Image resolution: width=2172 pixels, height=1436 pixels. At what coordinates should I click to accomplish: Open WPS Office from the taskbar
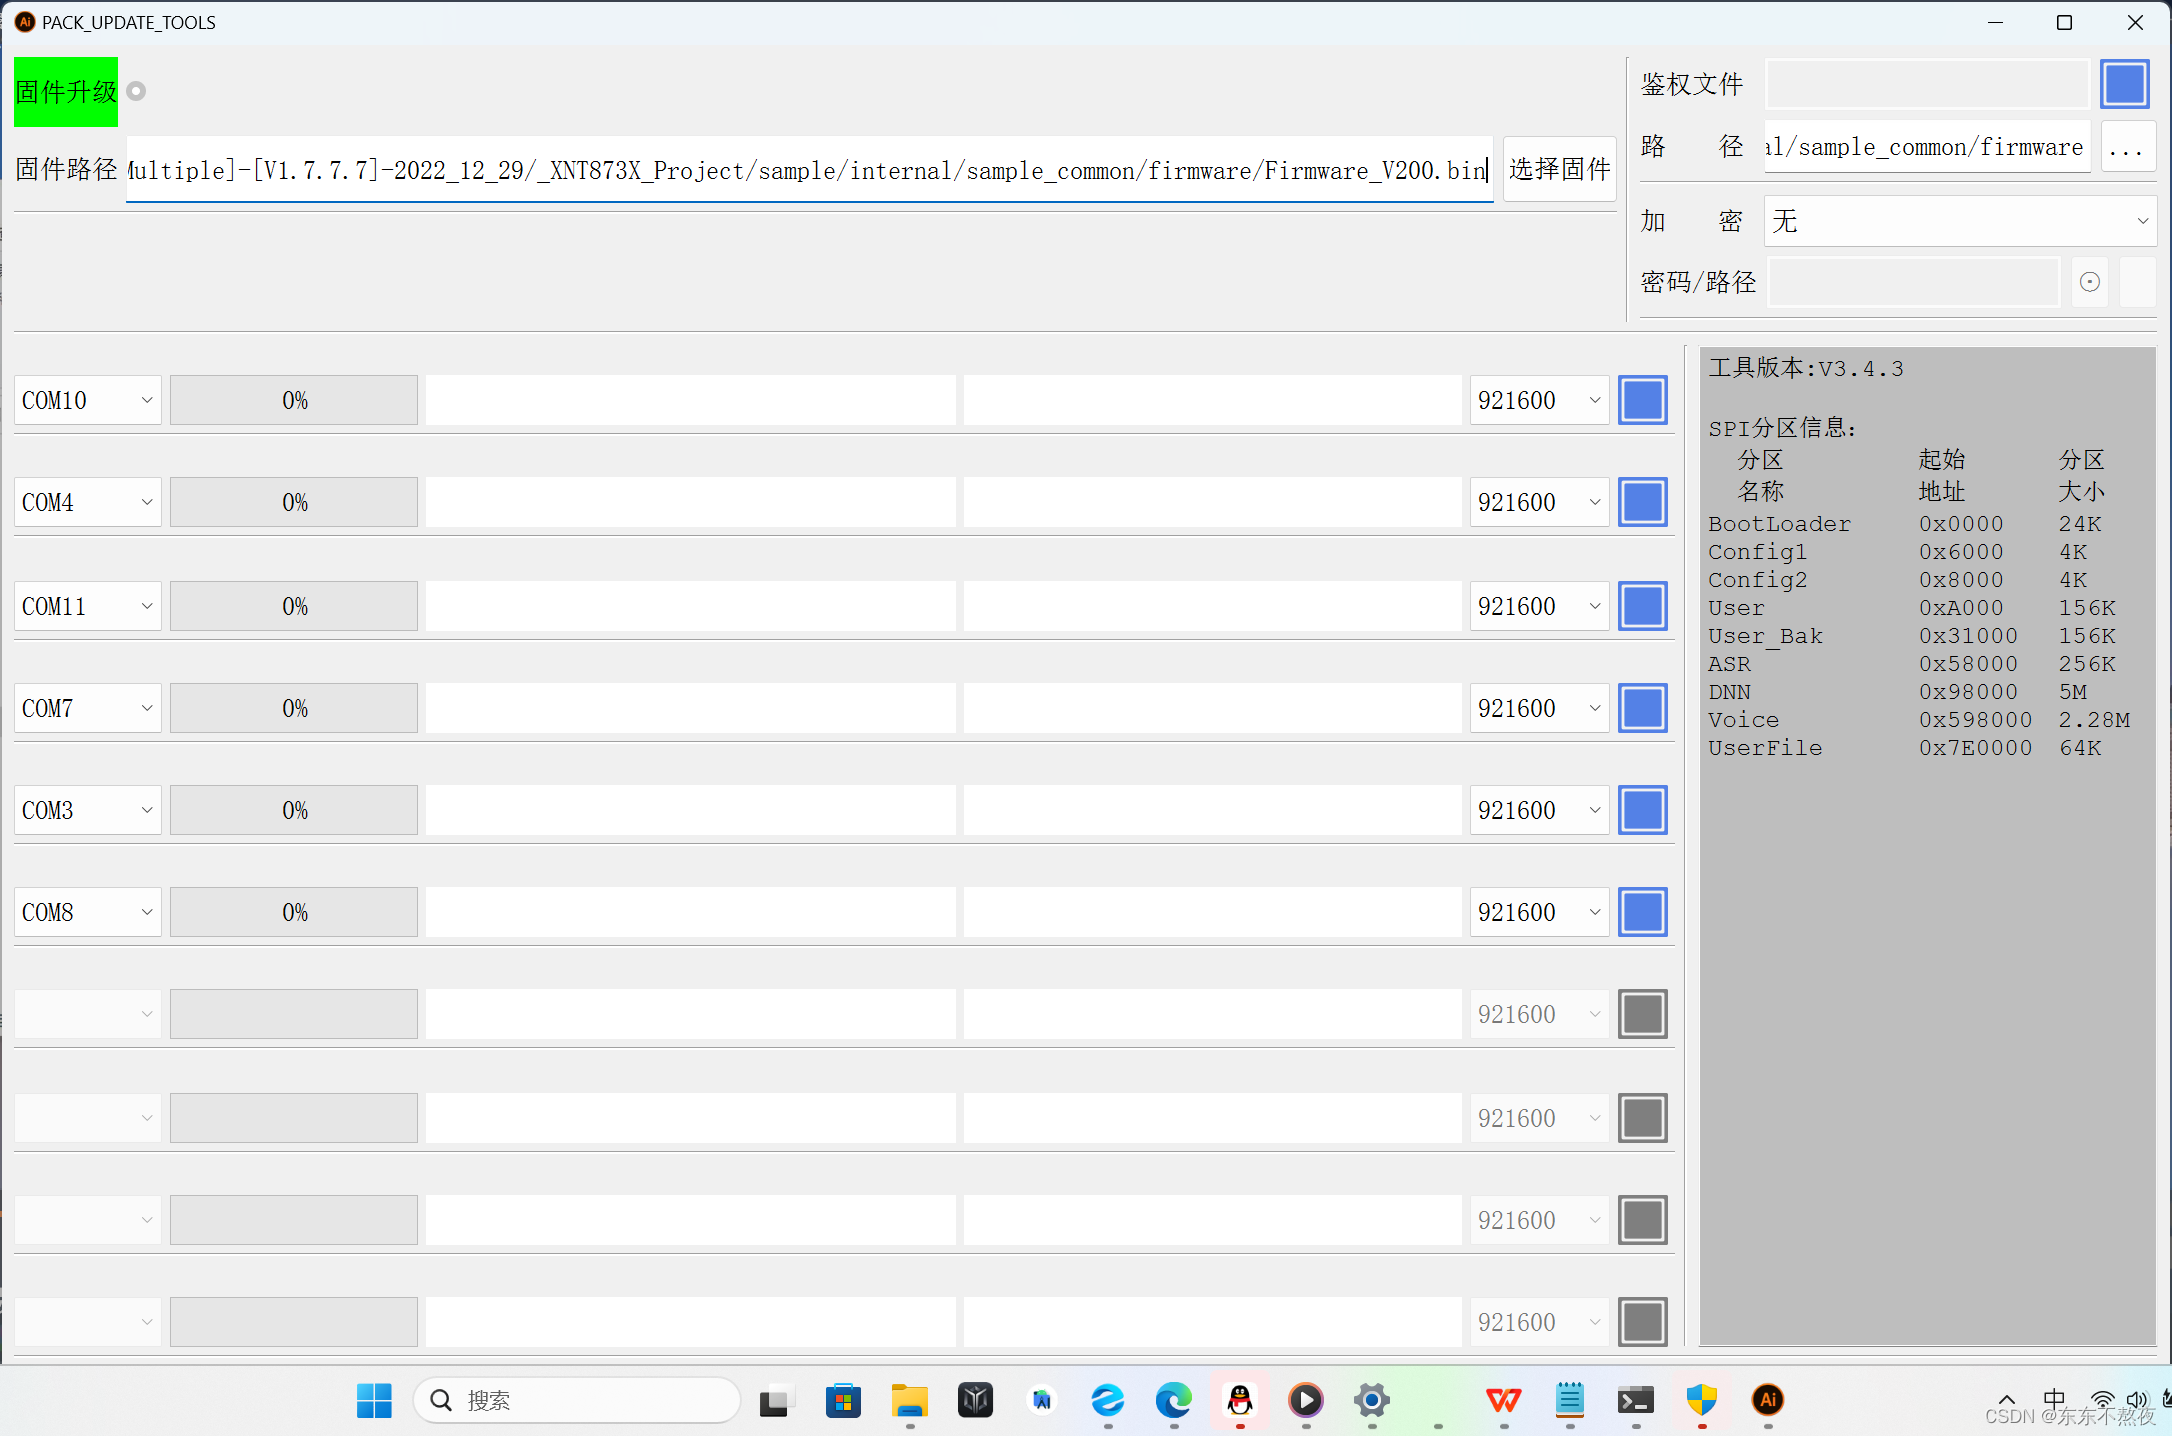(x=1503, y=1400)
